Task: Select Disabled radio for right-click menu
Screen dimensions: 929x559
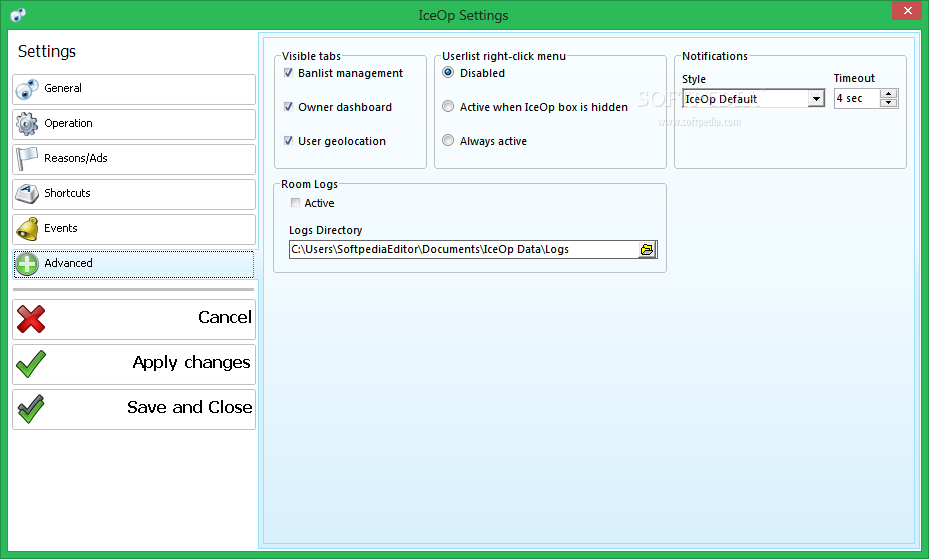Action: pyautogui.click(x=448, y=72)
